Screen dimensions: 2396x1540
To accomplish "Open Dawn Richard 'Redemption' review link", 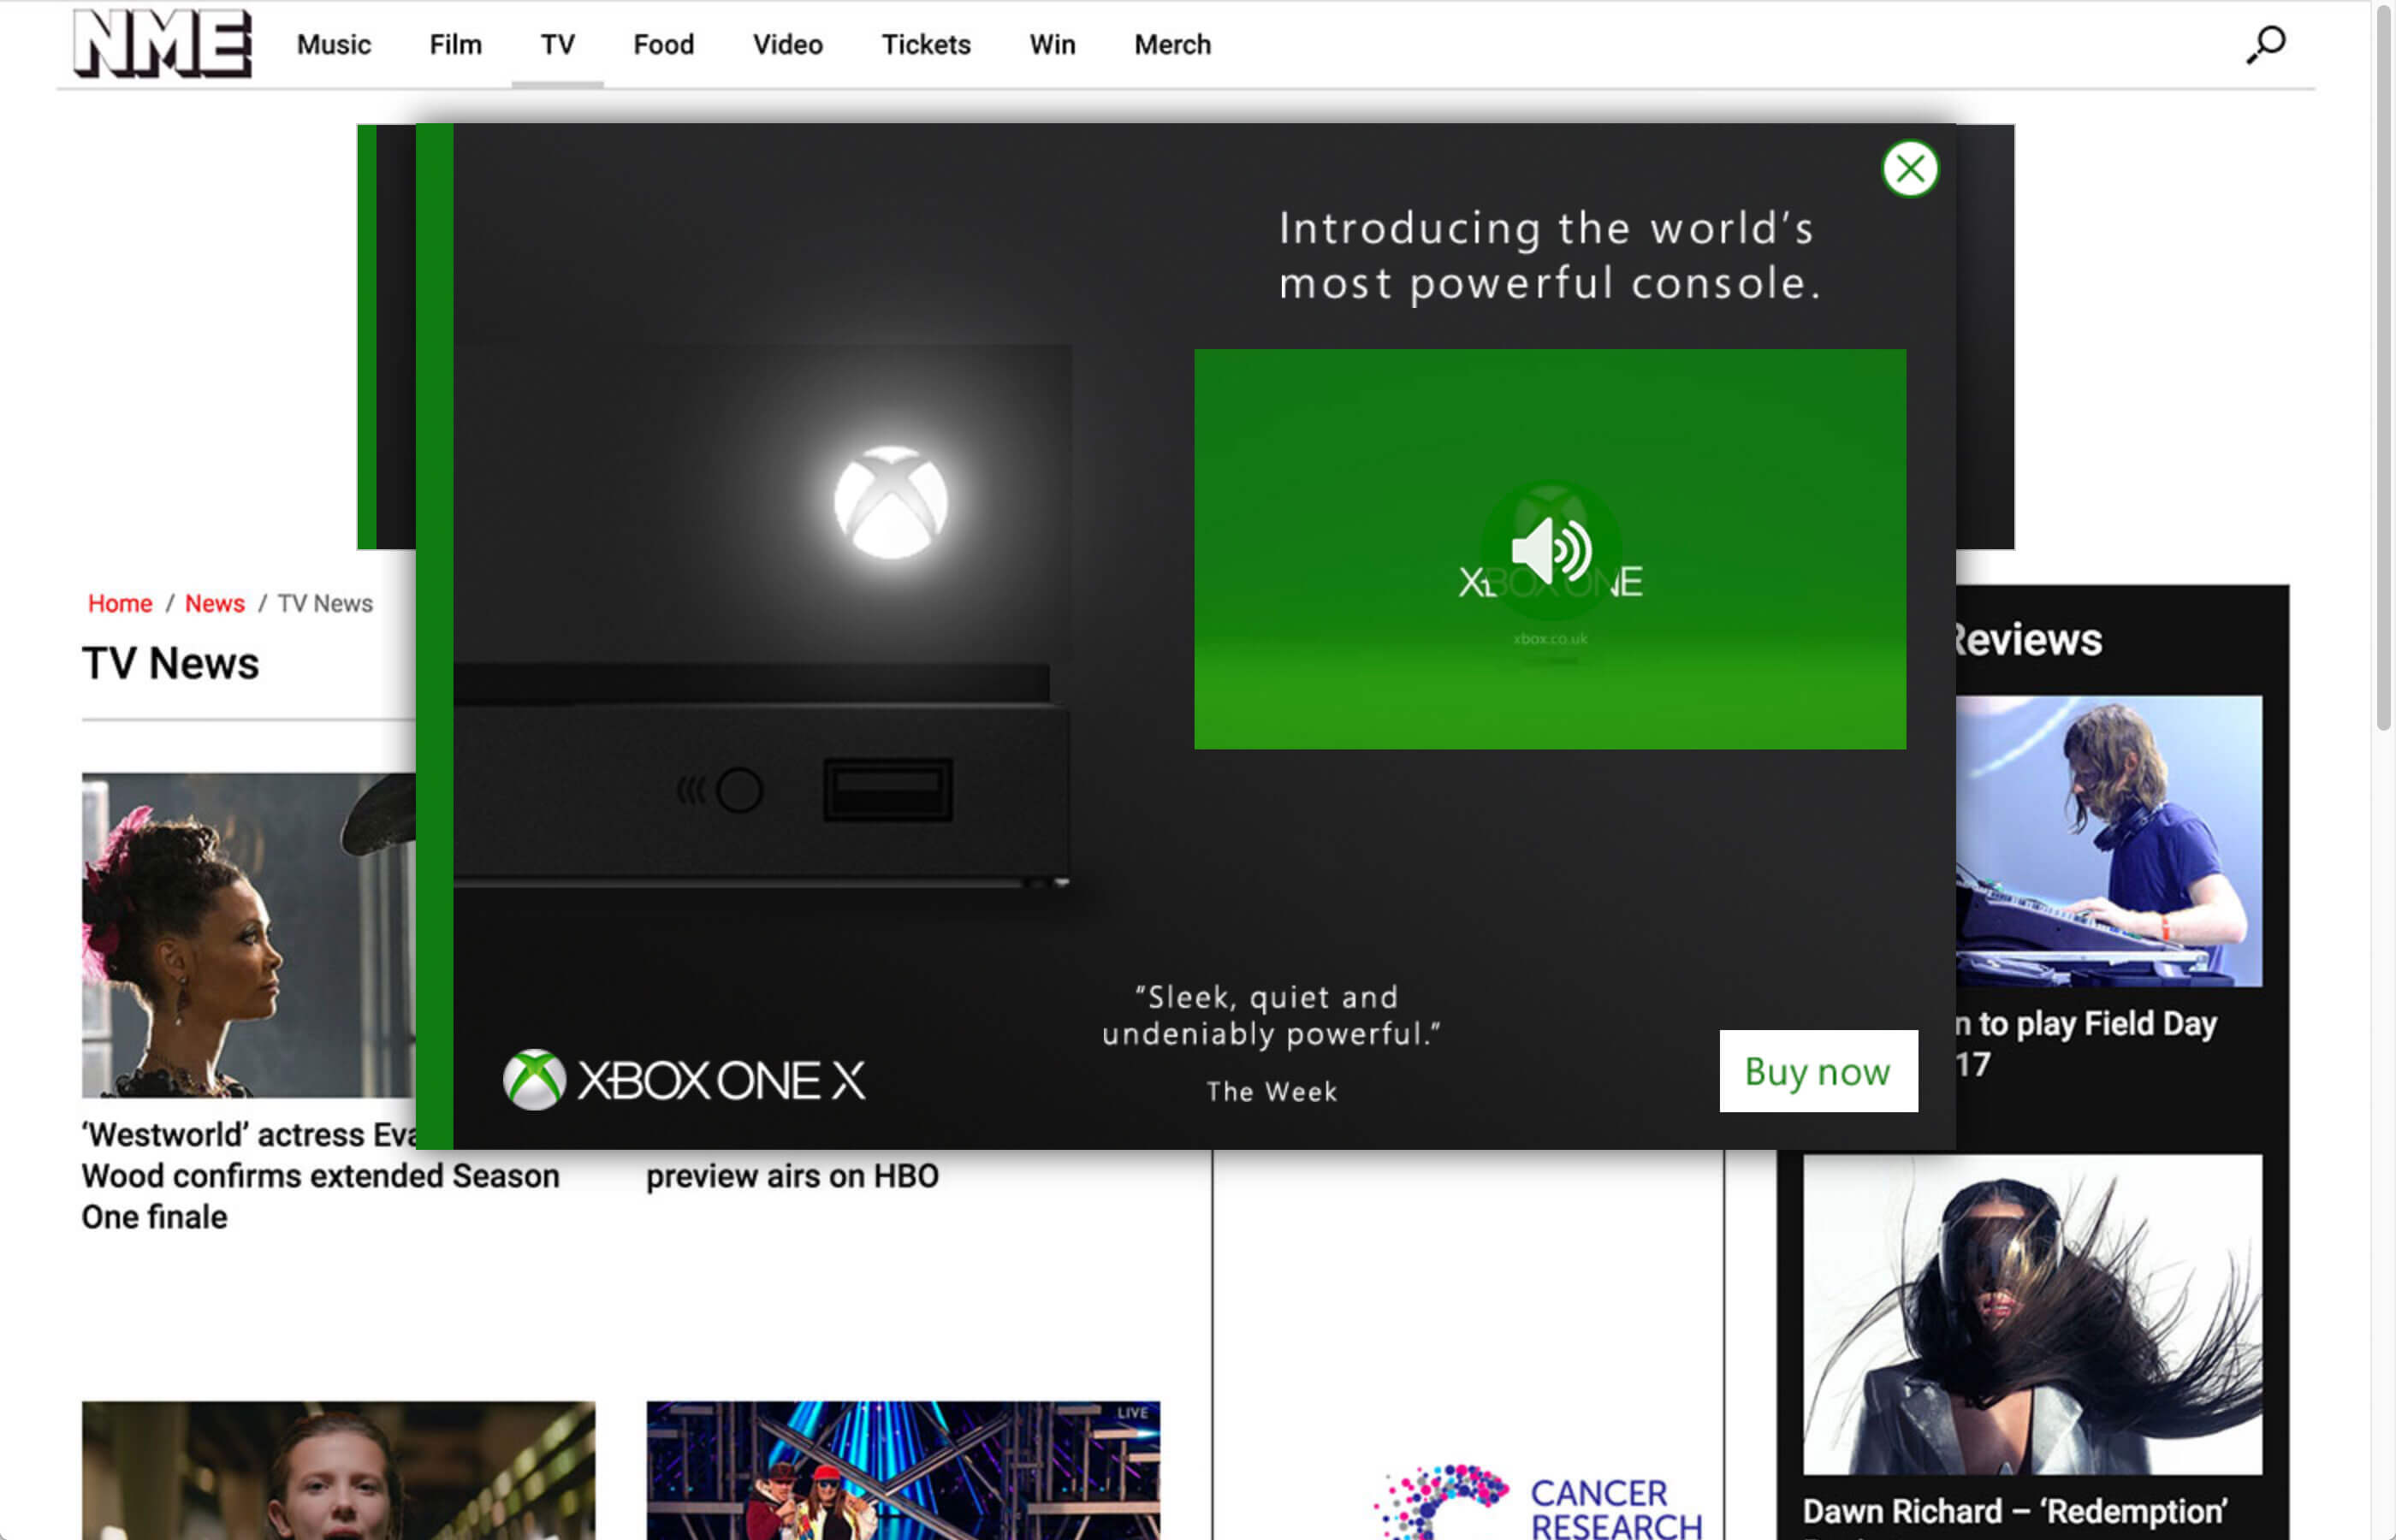I will click(2015, 1511).
